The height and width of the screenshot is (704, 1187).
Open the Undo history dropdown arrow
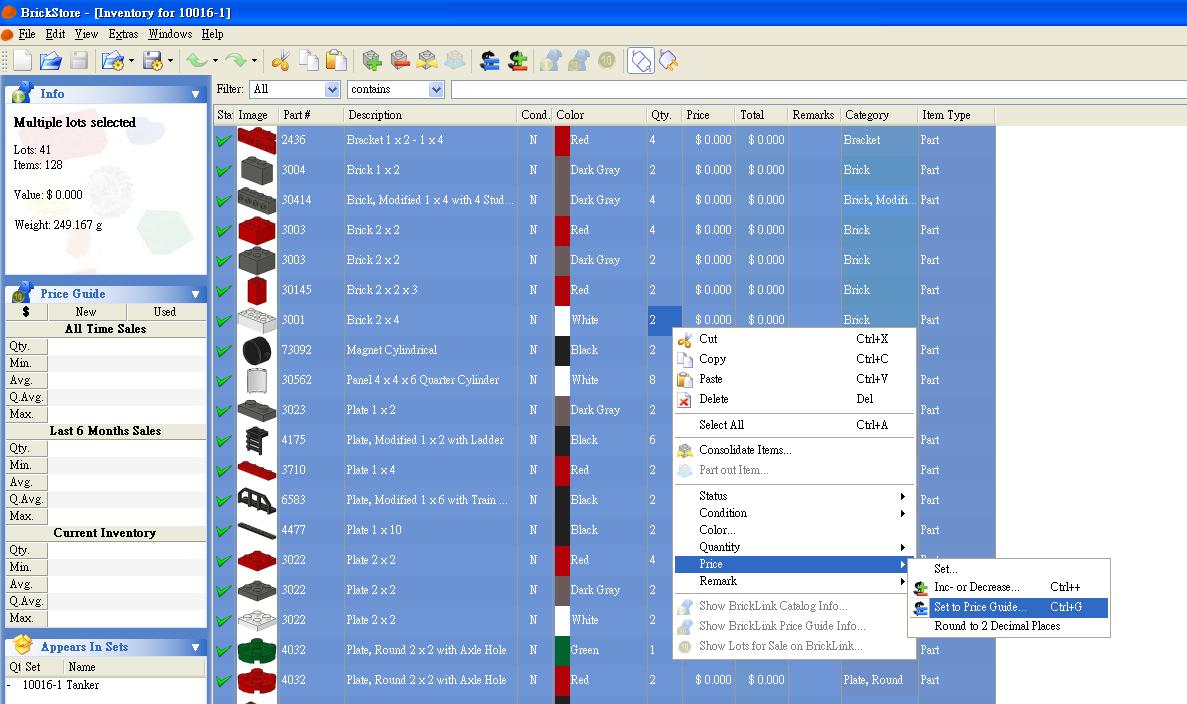pyautogui.click(x=215, y=61)
